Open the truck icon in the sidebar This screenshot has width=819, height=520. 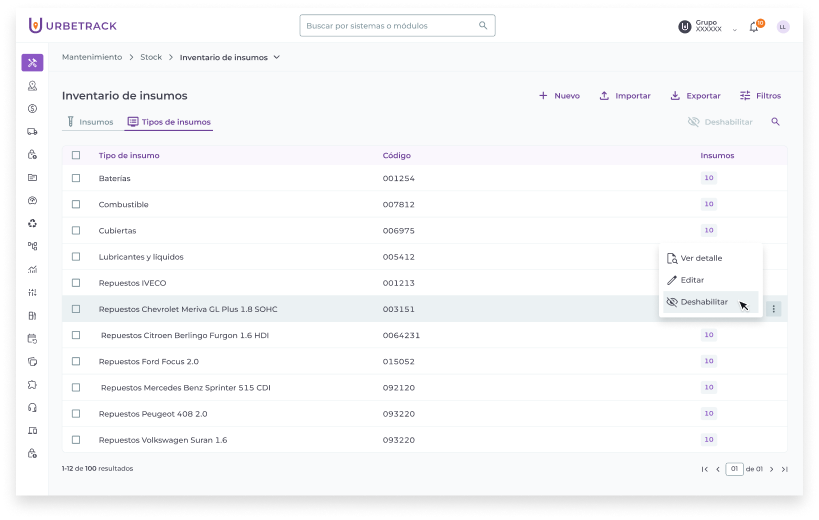pos(32,131)
